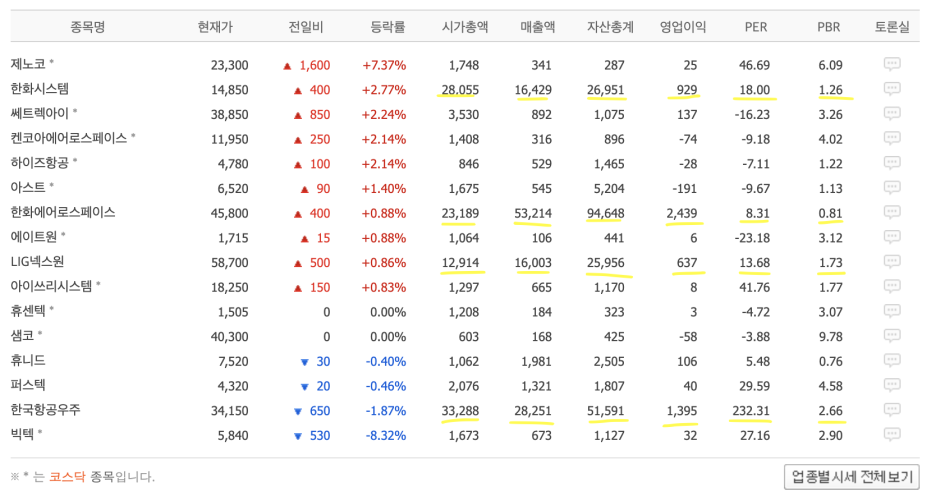Select the 28,055 market cap value
This screenshot has height=496, width=936.
(460, 90)
